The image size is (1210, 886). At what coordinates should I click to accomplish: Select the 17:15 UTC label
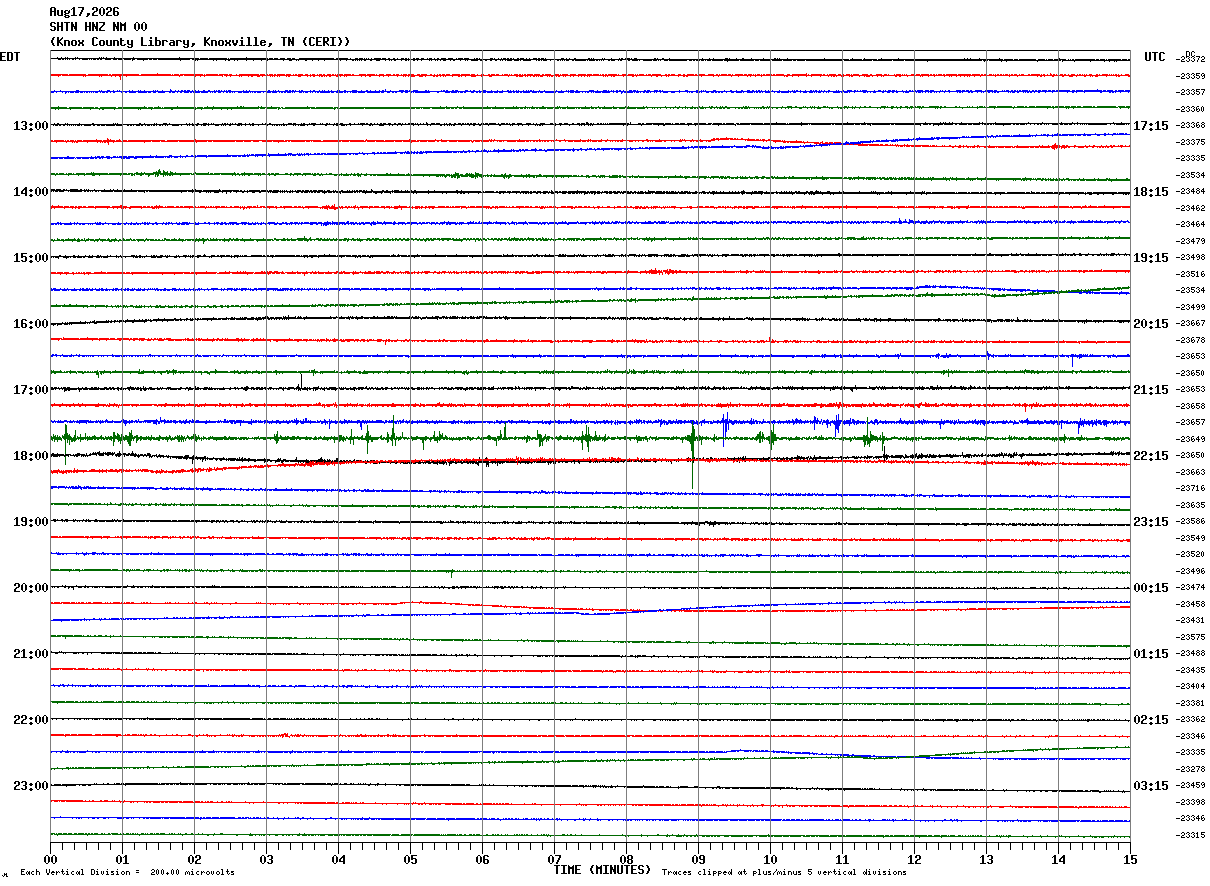pyautogui.click(x=1151, y=126)
